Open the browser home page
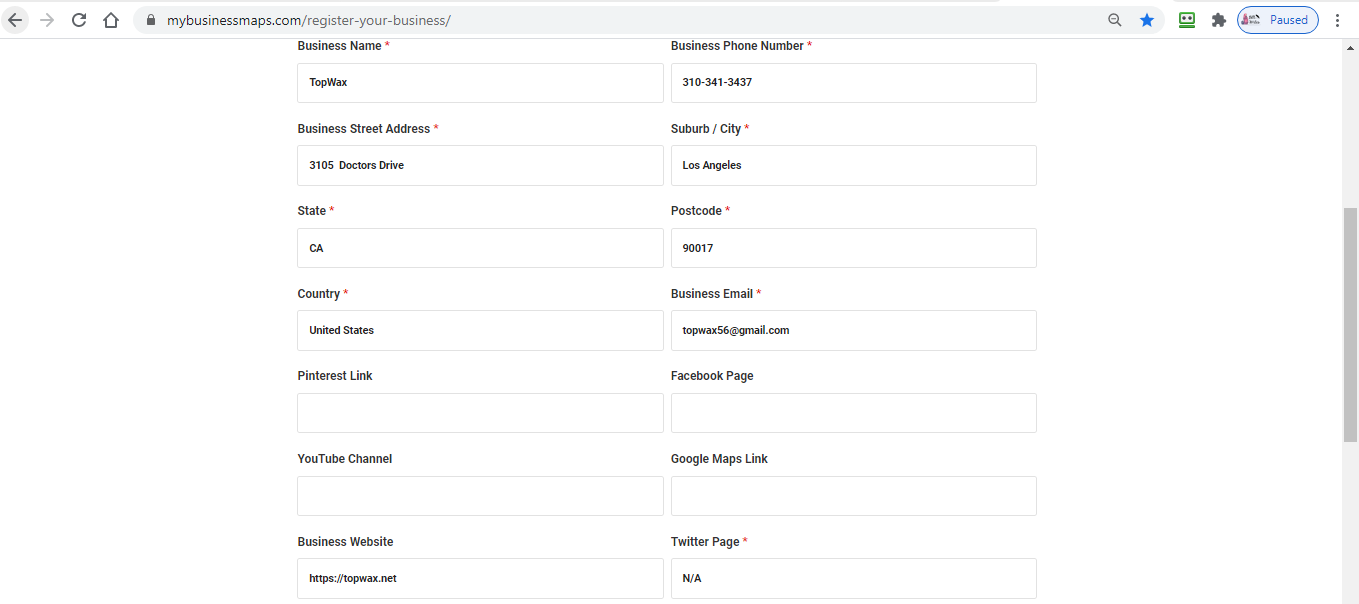This screenshot has width=1359, height=604. pos(111,20)
